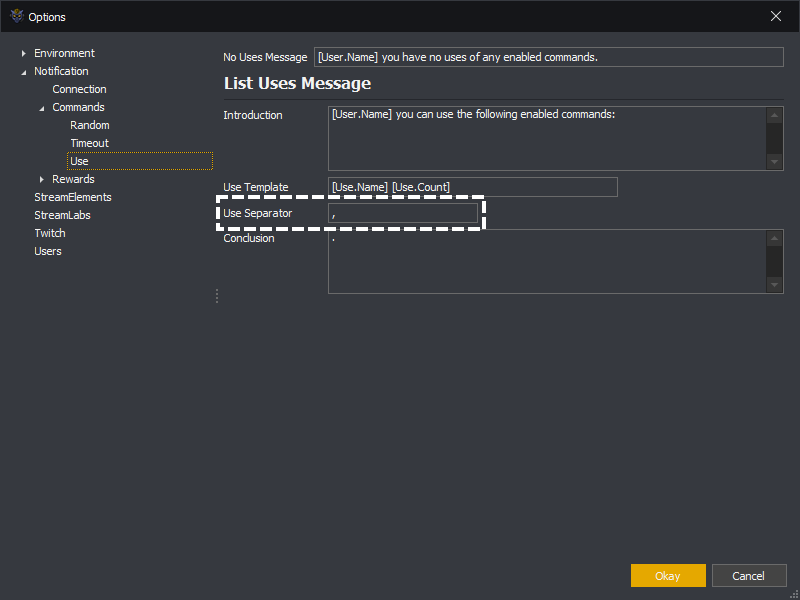Click Conclusion scrollbar down arrow

coord(774,285)
